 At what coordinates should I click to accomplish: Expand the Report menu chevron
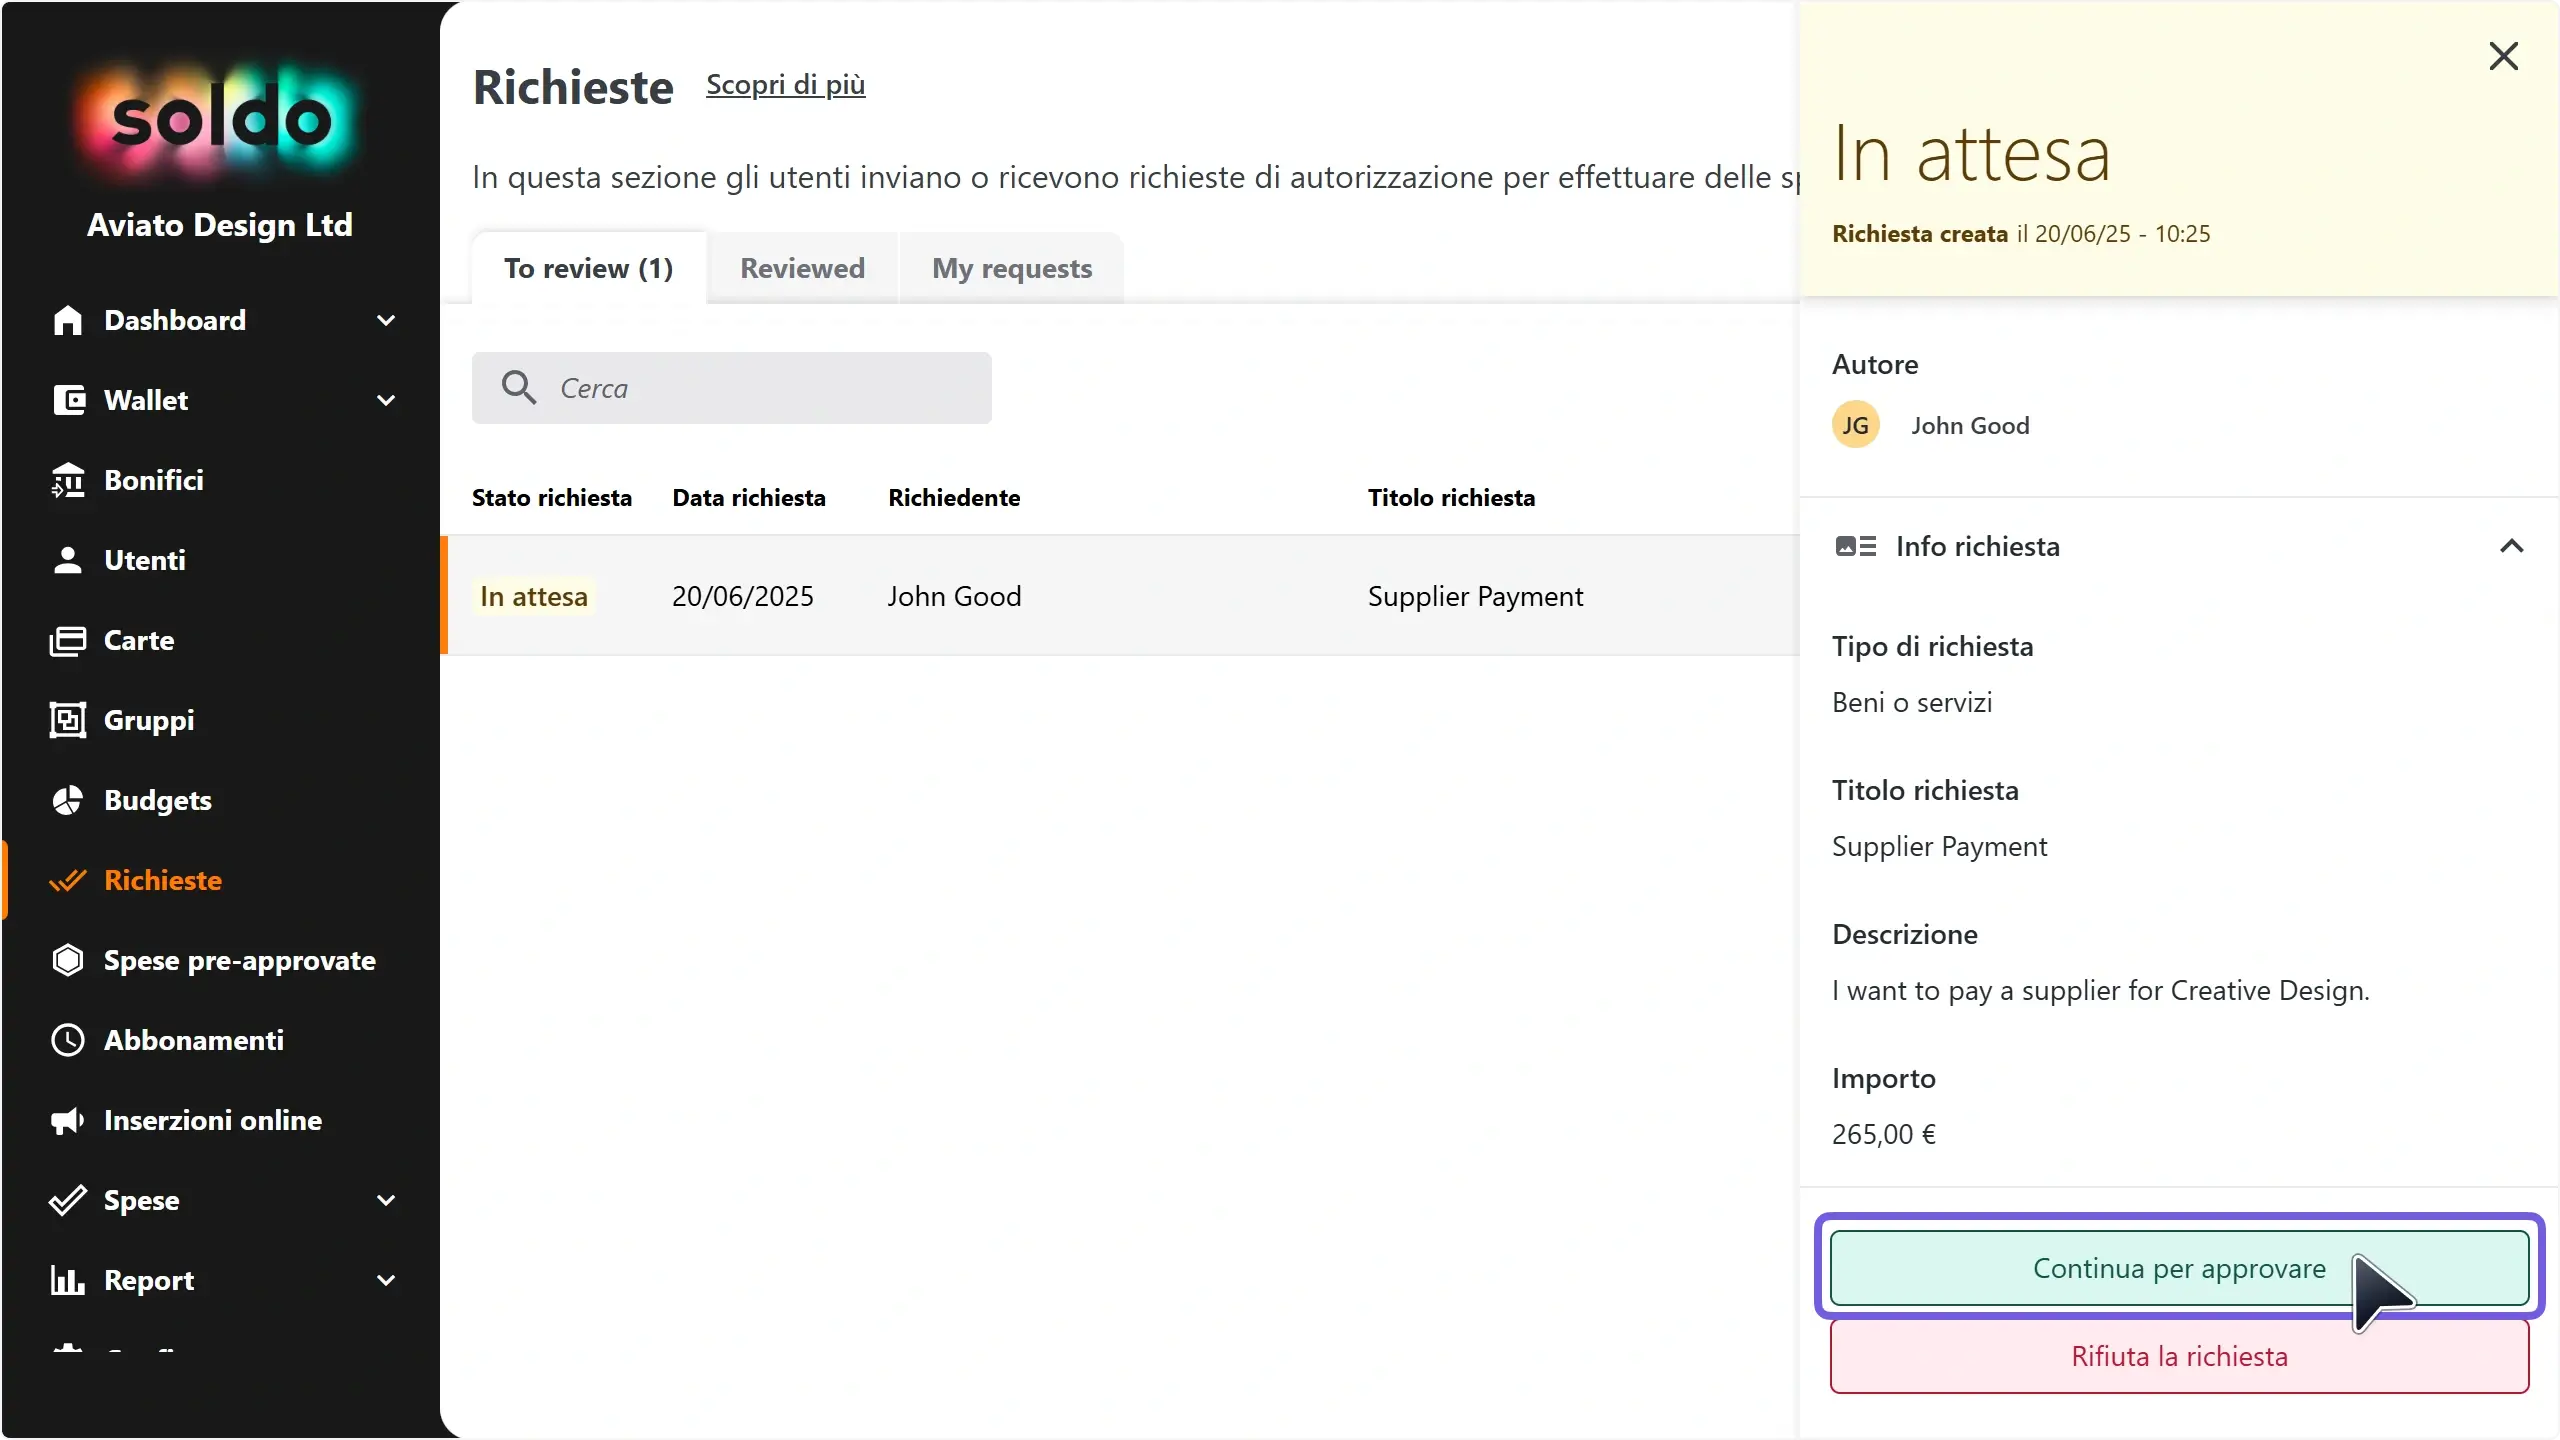(x=386, y=1280)
